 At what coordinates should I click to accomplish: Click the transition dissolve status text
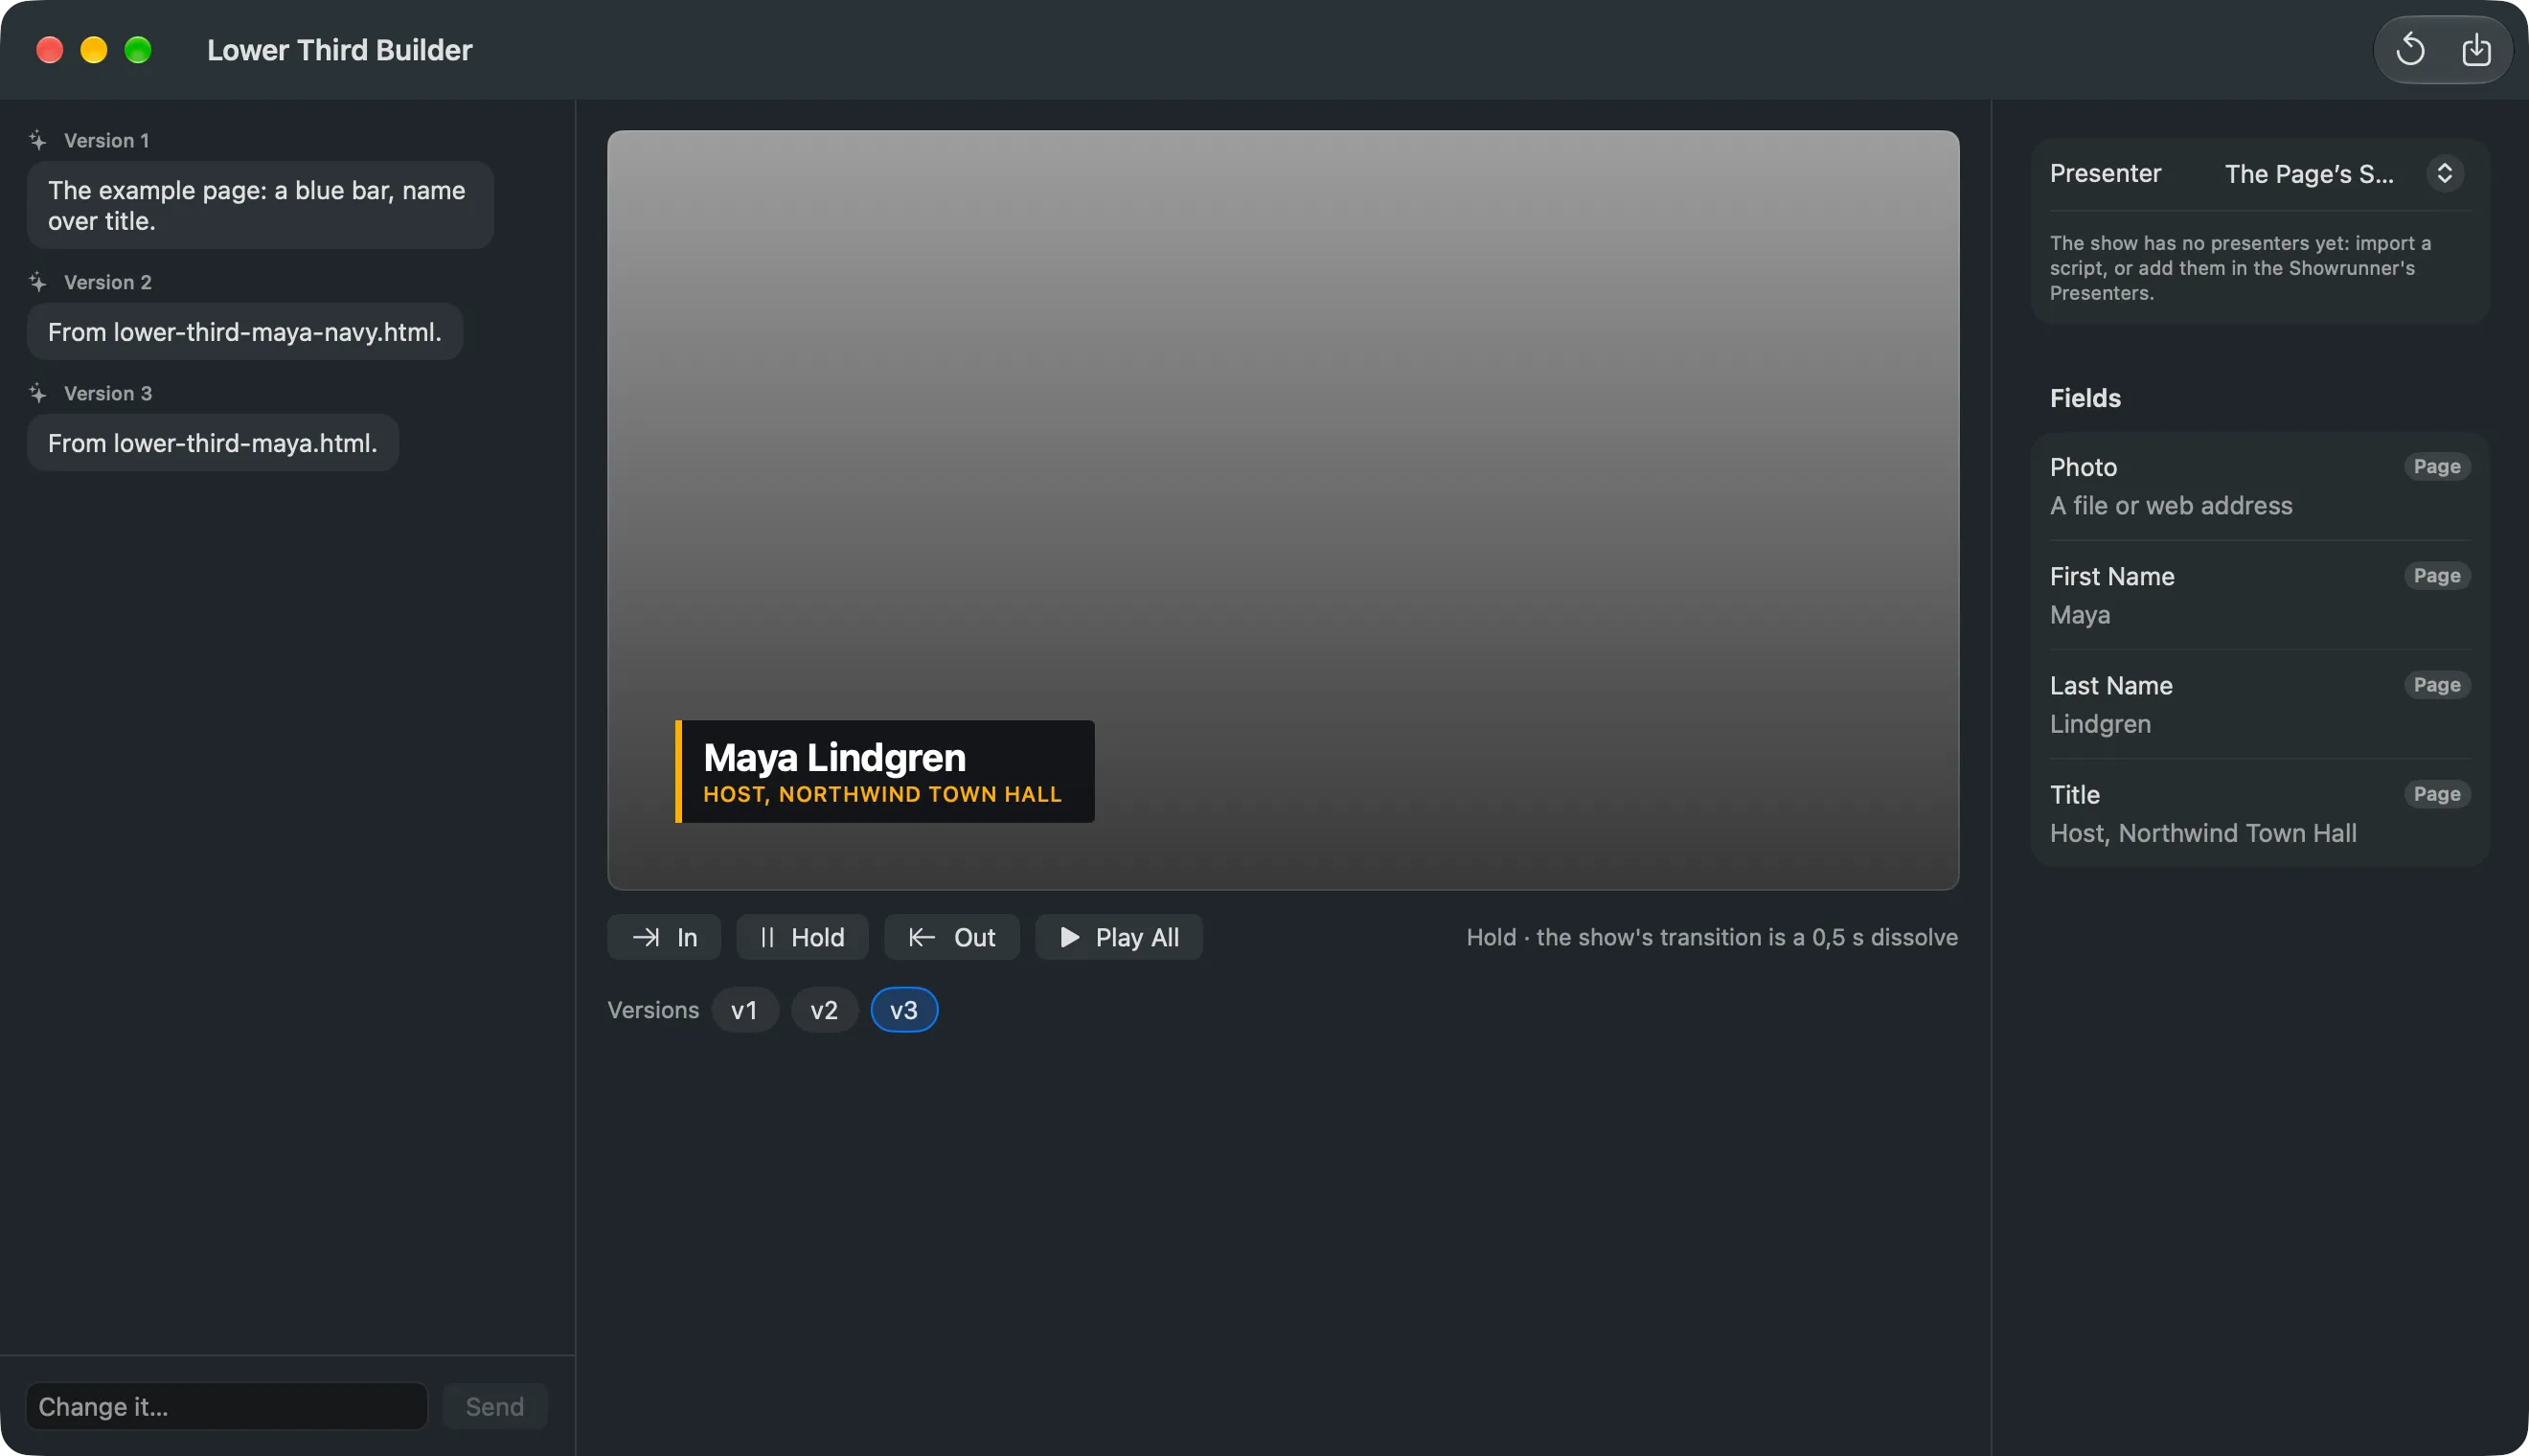[x=1712, y=937]
